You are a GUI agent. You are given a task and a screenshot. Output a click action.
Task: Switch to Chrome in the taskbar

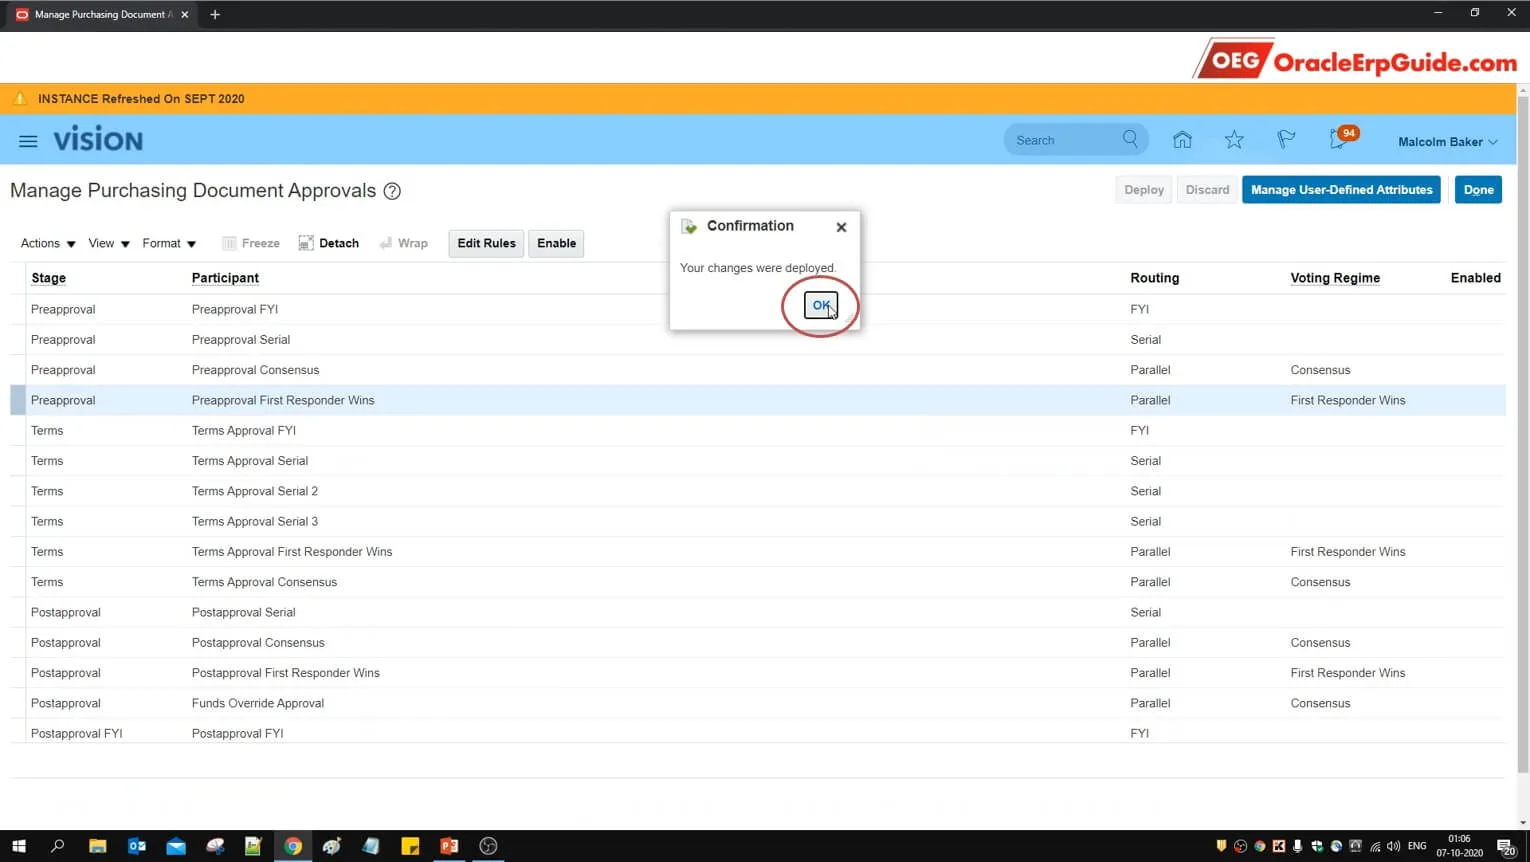[x=292, y=846]
